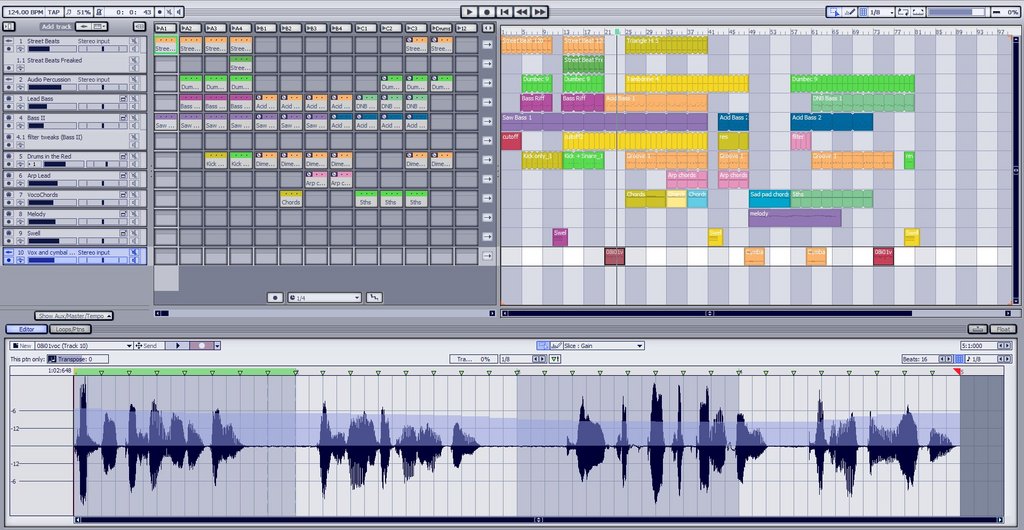Image resolution: width=1024 pixels, height=530 pixels.
Task: Toggle Show Aux/Master/Tempo expander
Action: [74, 316]
